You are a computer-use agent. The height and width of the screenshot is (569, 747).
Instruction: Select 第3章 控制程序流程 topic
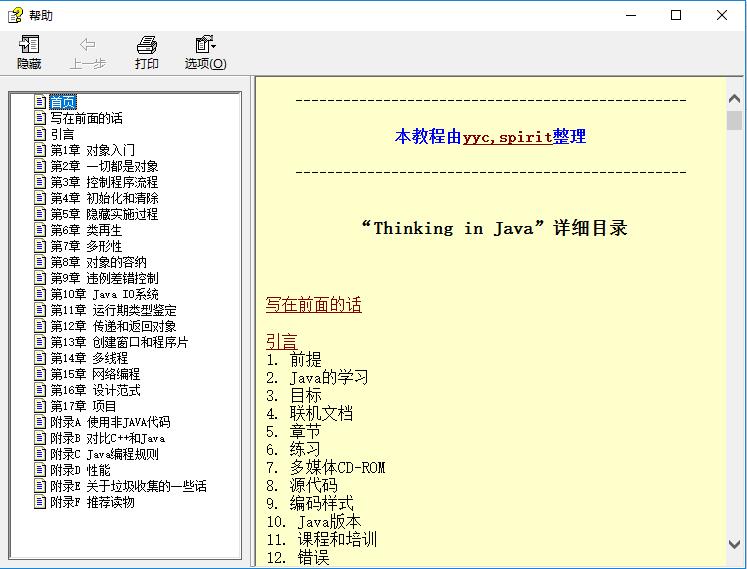(104, 182)
